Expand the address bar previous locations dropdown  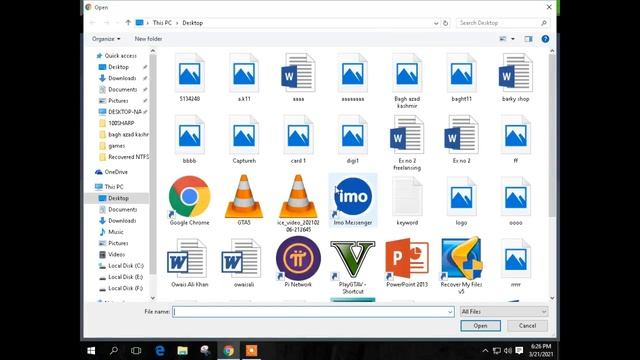pyautogui.click(x=436, y=23)
